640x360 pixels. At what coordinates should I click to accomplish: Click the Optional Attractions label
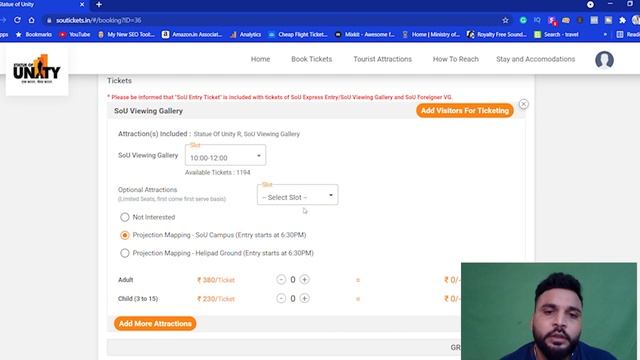(x=147, y=190)
